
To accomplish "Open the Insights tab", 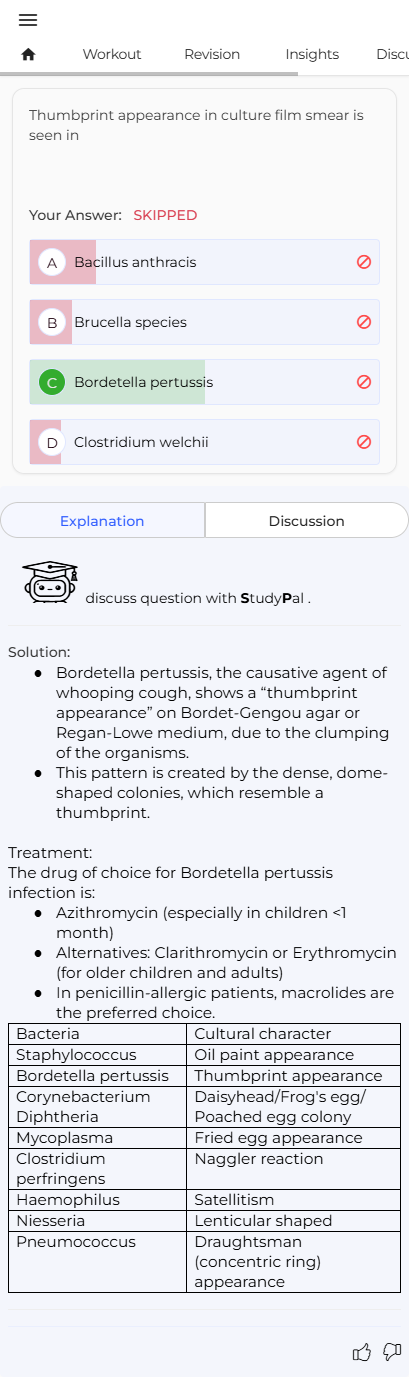I will click(312, 54).
